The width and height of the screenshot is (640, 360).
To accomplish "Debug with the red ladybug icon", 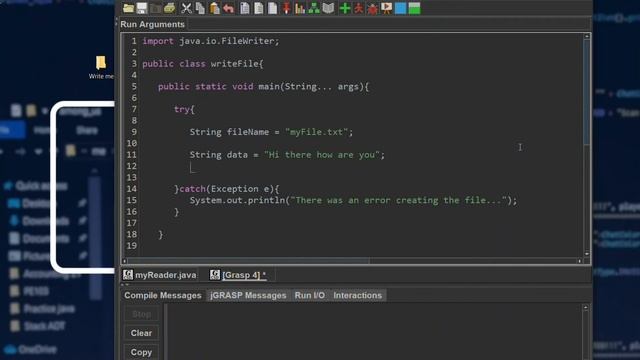I will [372, 8].
